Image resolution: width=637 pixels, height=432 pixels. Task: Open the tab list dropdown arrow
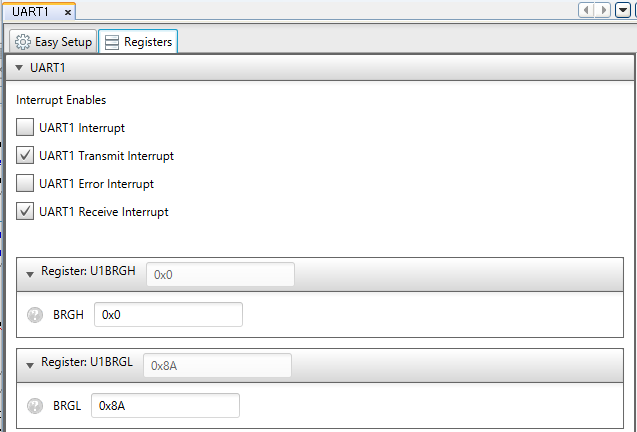click(x=623, y=11)
